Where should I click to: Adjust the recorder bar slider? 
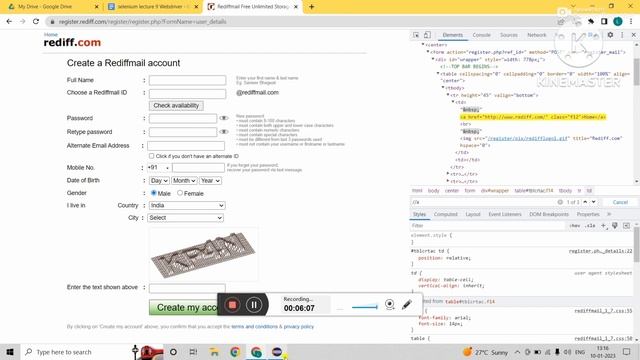(364, 307)
